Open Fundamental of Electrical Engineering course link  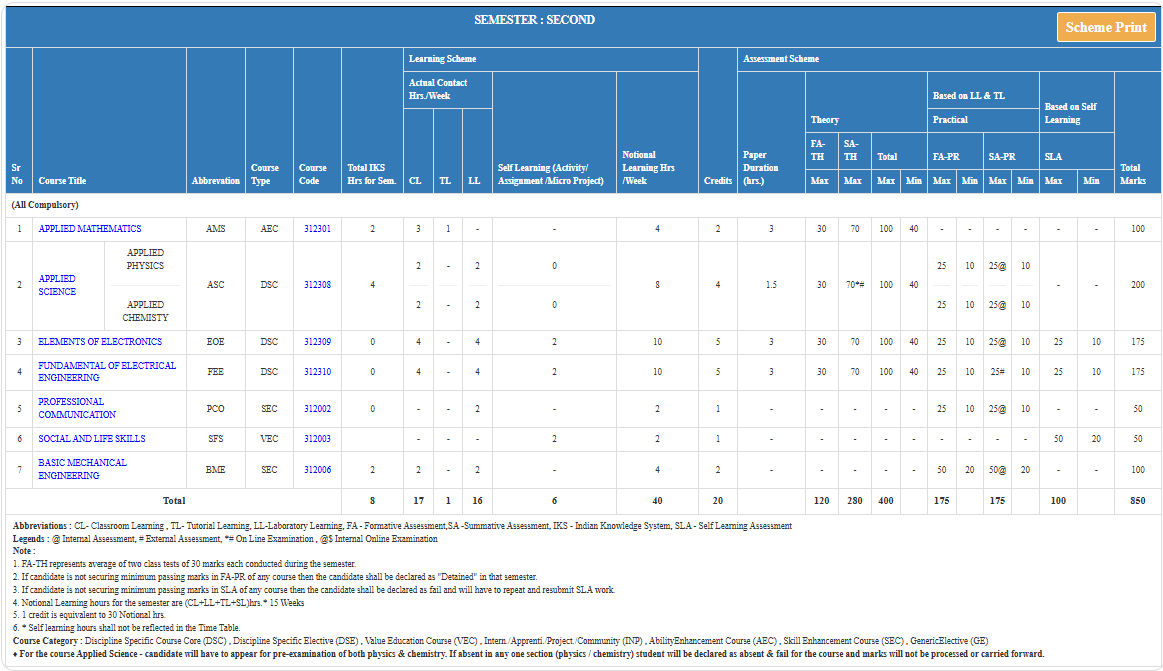click(107, 372)
